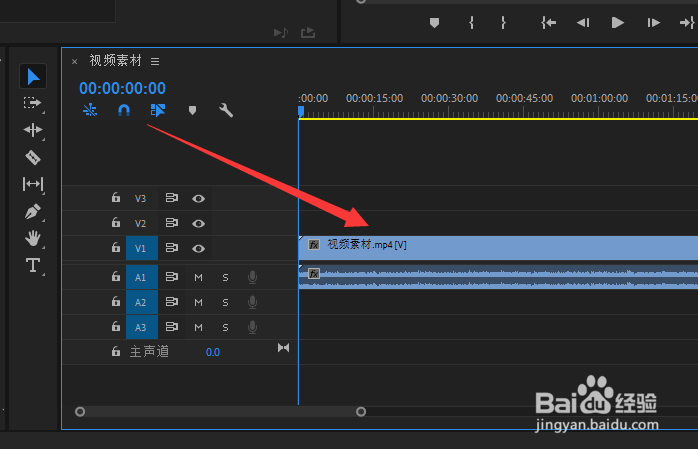Click timeline ruler at 00:00:30:00
The width and height of the screenshot is (698, 449).
pyautogui.click(x=450, y=98)
